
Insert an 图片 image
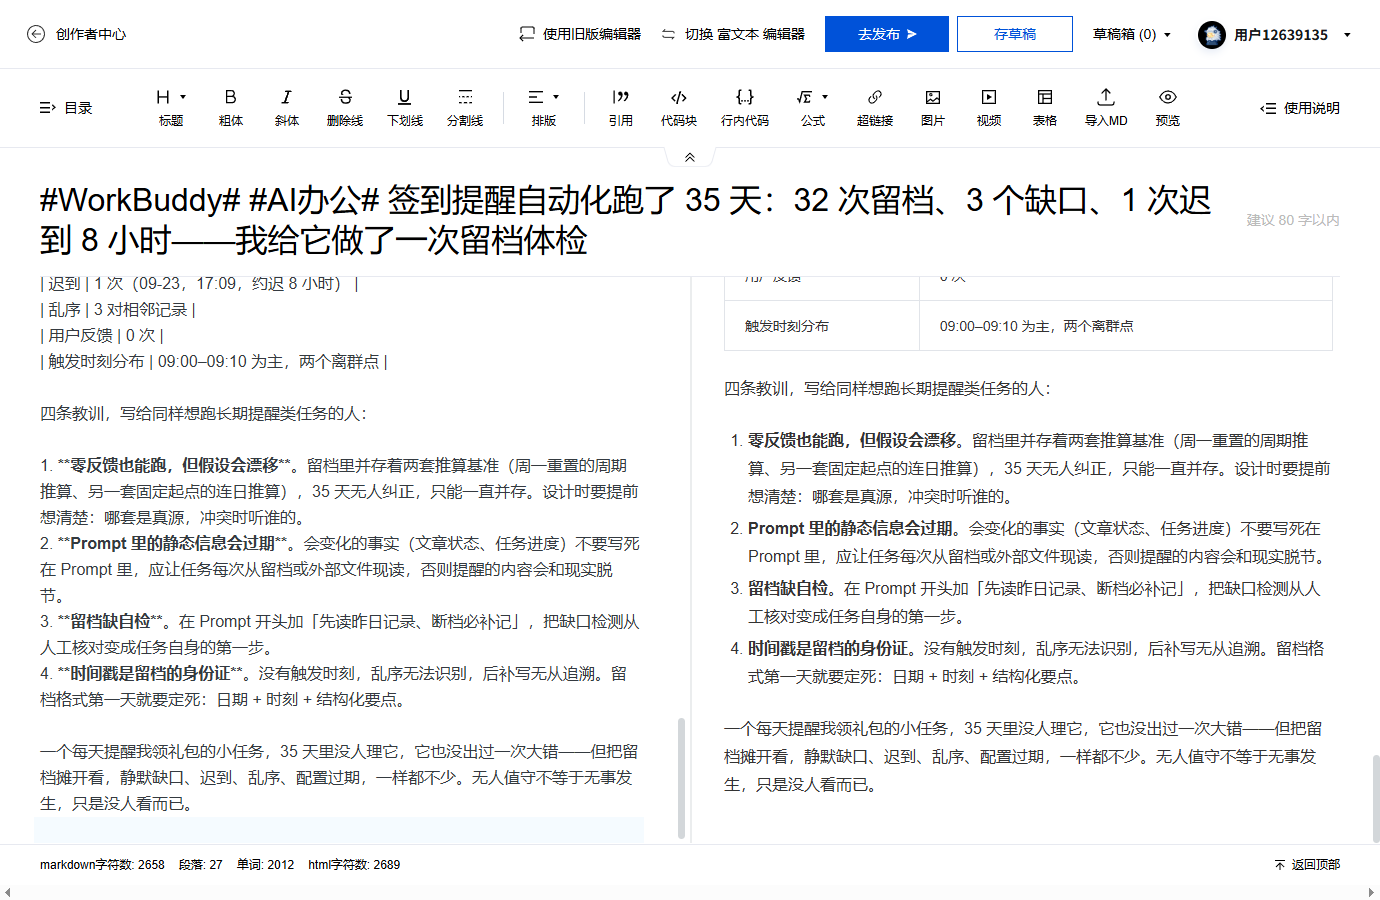click(933, 107)
